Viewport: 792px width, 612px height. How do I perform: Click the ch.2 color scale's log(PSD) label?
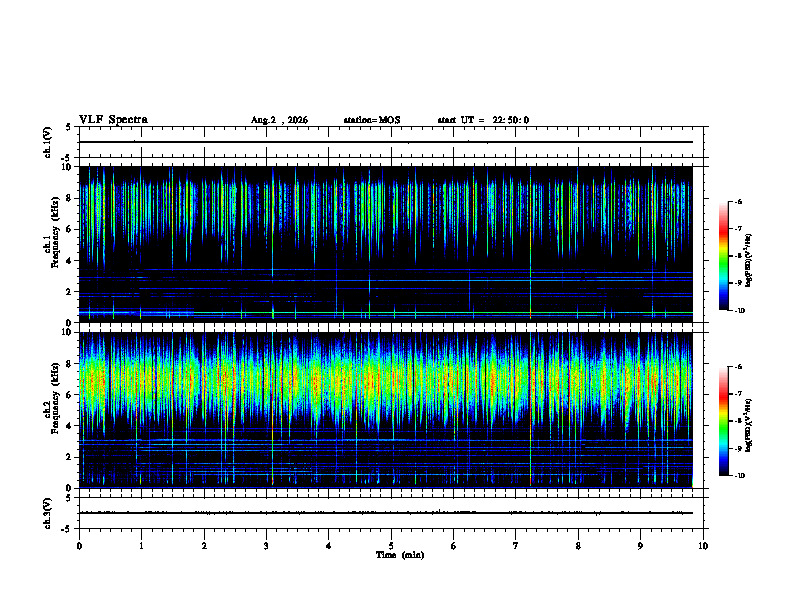748,425
